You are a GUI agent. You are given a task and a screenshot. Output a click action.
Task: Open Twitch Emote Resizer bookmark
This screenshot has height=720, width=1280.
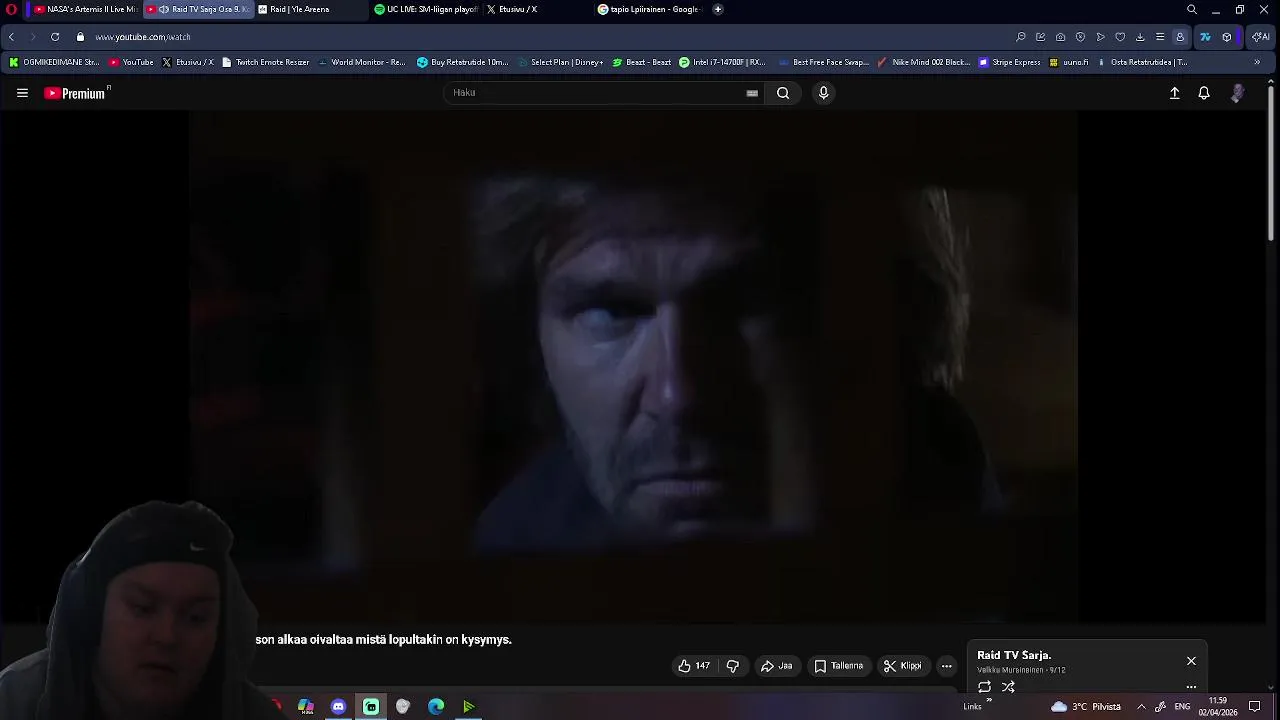pyautogui.click(x=266, y=62)
